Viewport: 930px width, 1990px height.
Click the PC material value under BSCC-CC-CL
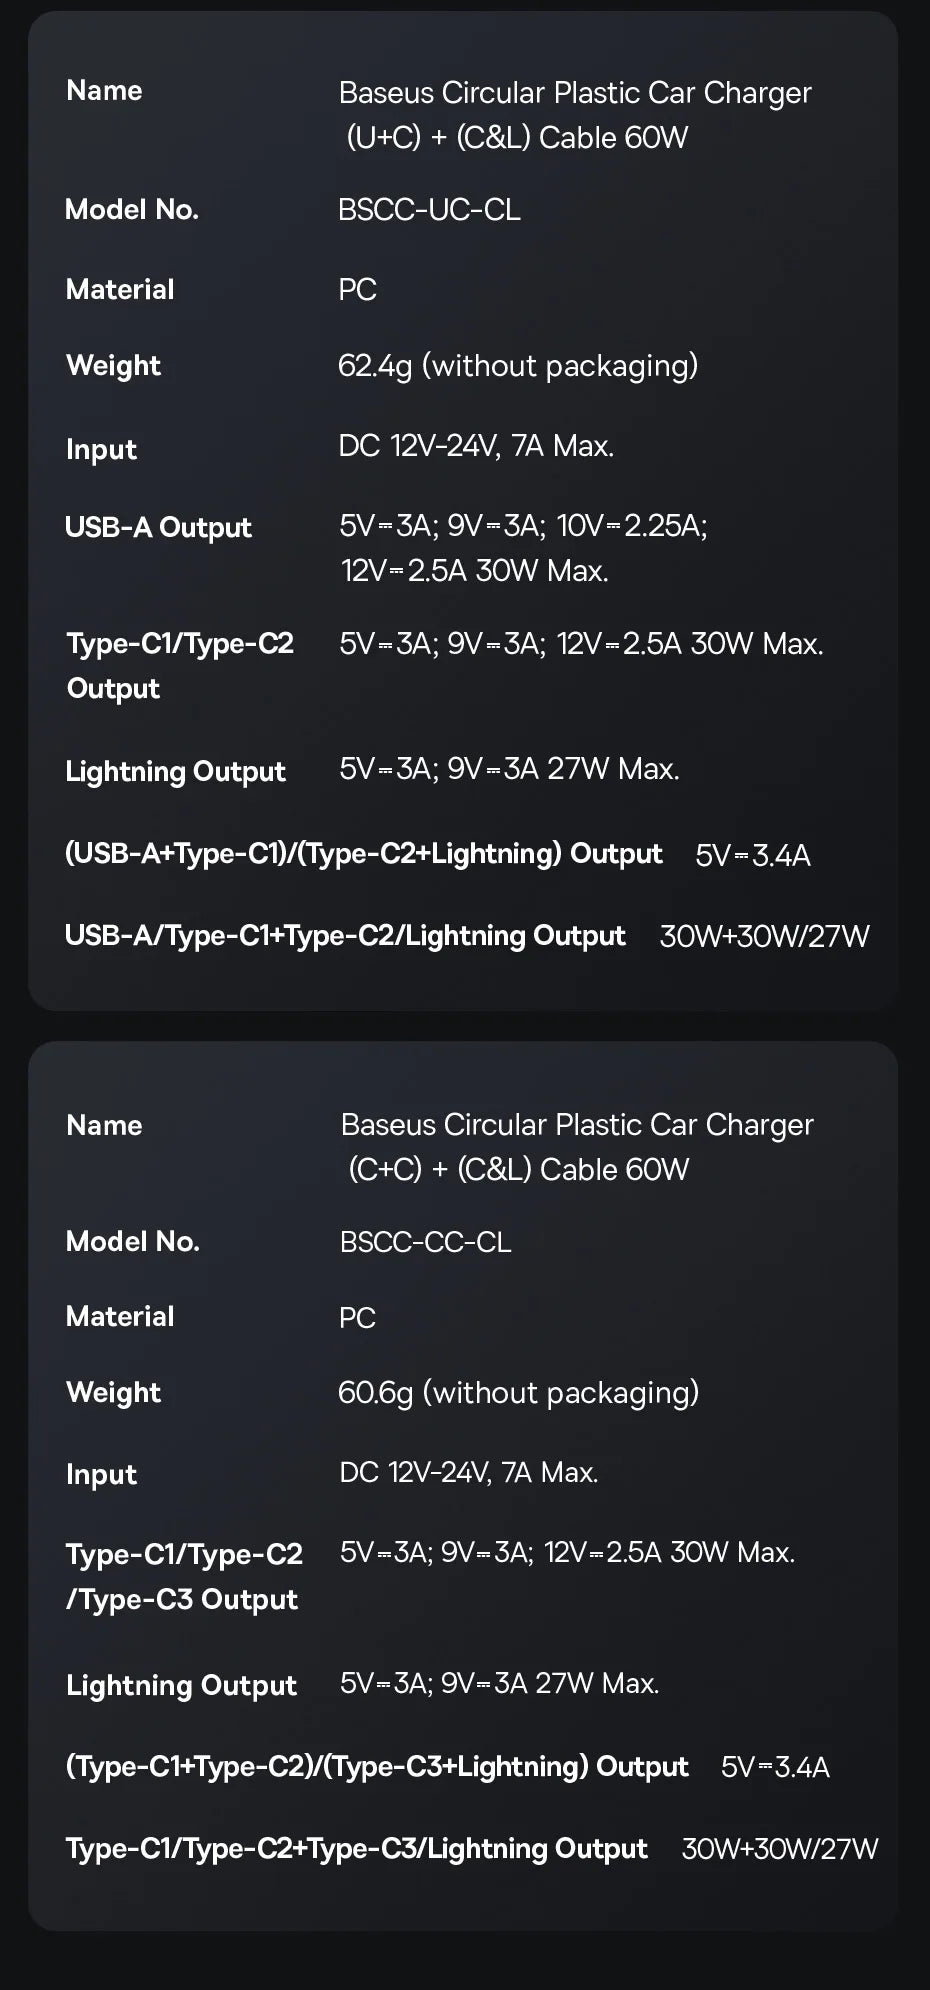357,1318
